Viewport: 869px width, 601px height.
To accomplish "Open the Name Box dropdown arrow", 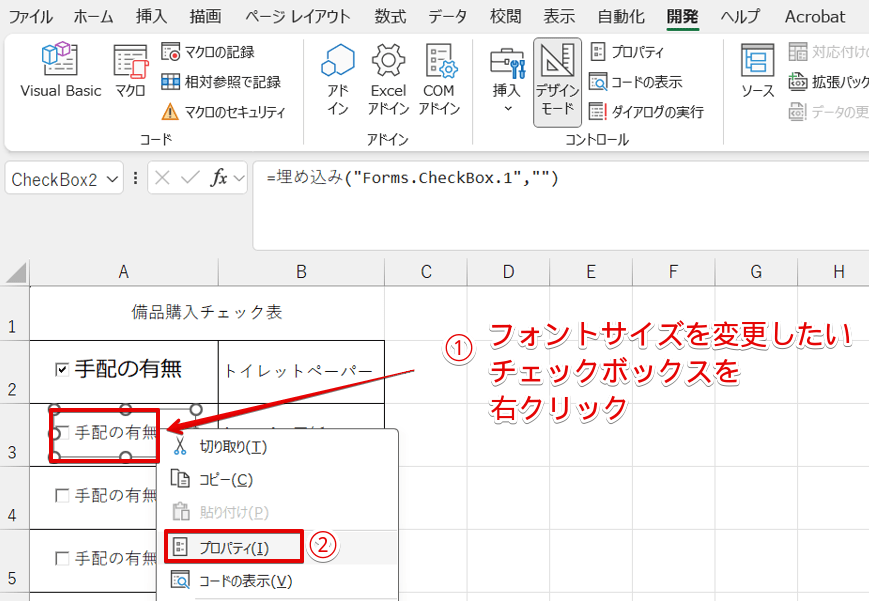I will click(114, 179).
